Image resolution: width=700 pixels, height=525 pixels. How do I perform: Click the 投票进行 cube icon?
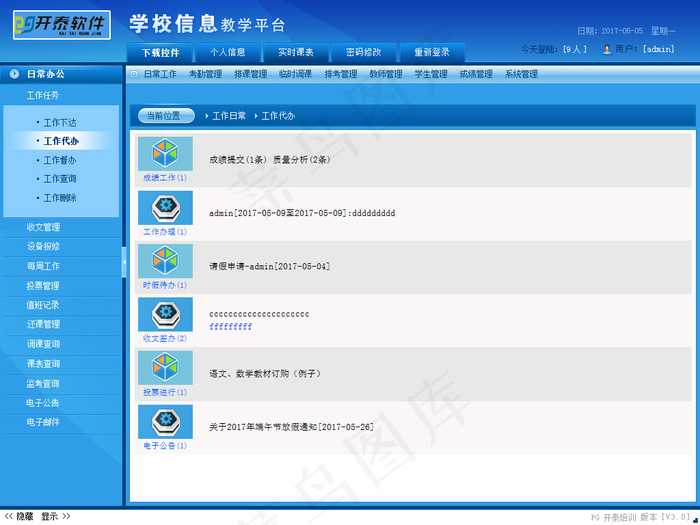[165, 368]
